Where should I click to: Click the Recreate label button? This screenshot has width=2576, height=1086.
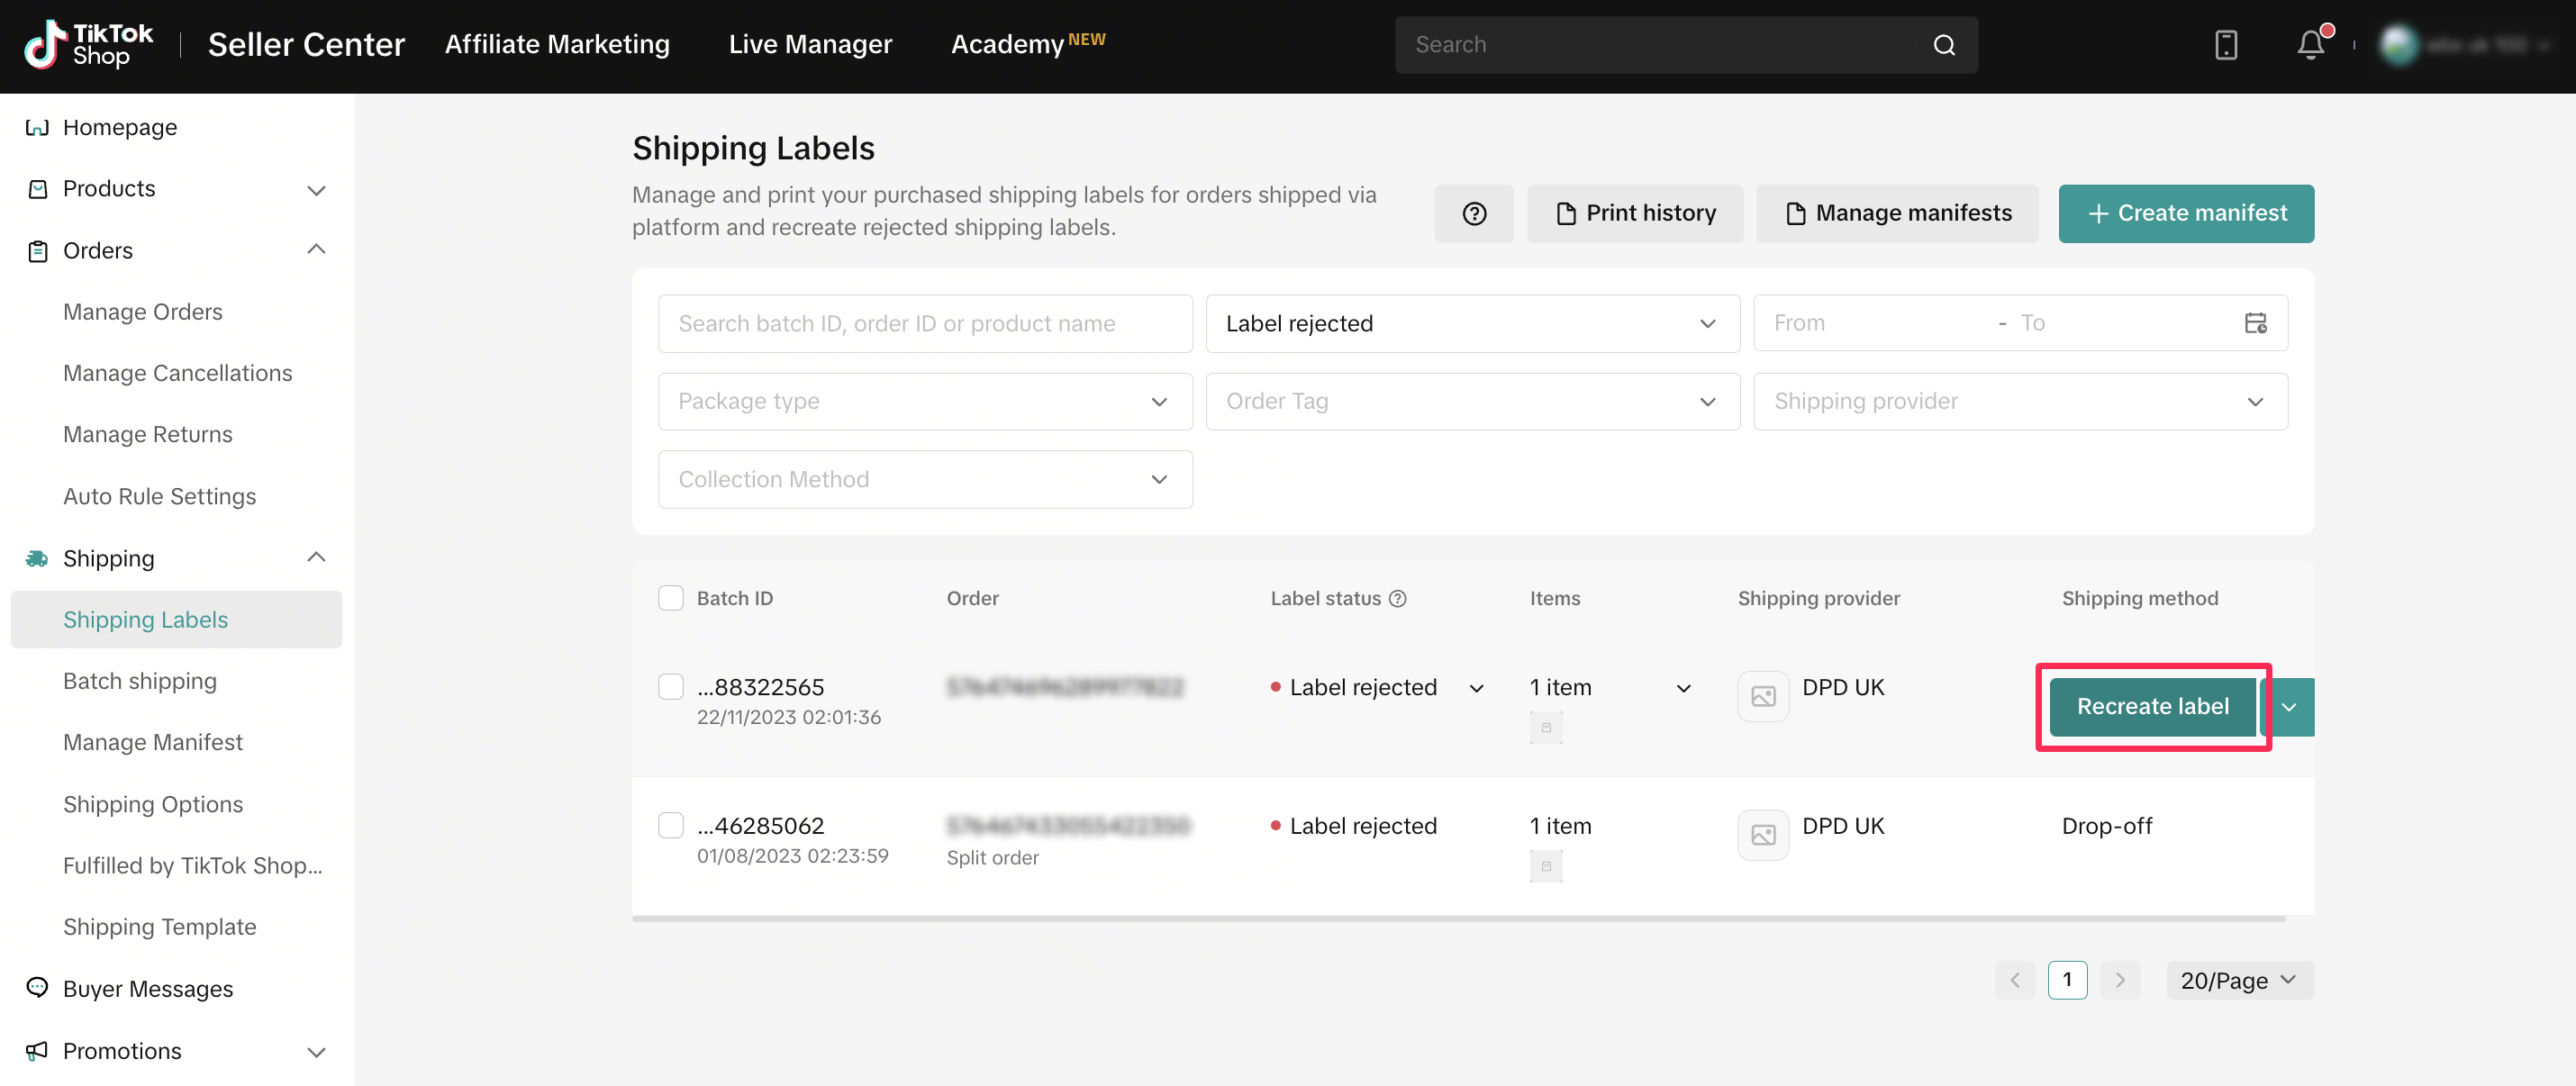[2152, 707]
